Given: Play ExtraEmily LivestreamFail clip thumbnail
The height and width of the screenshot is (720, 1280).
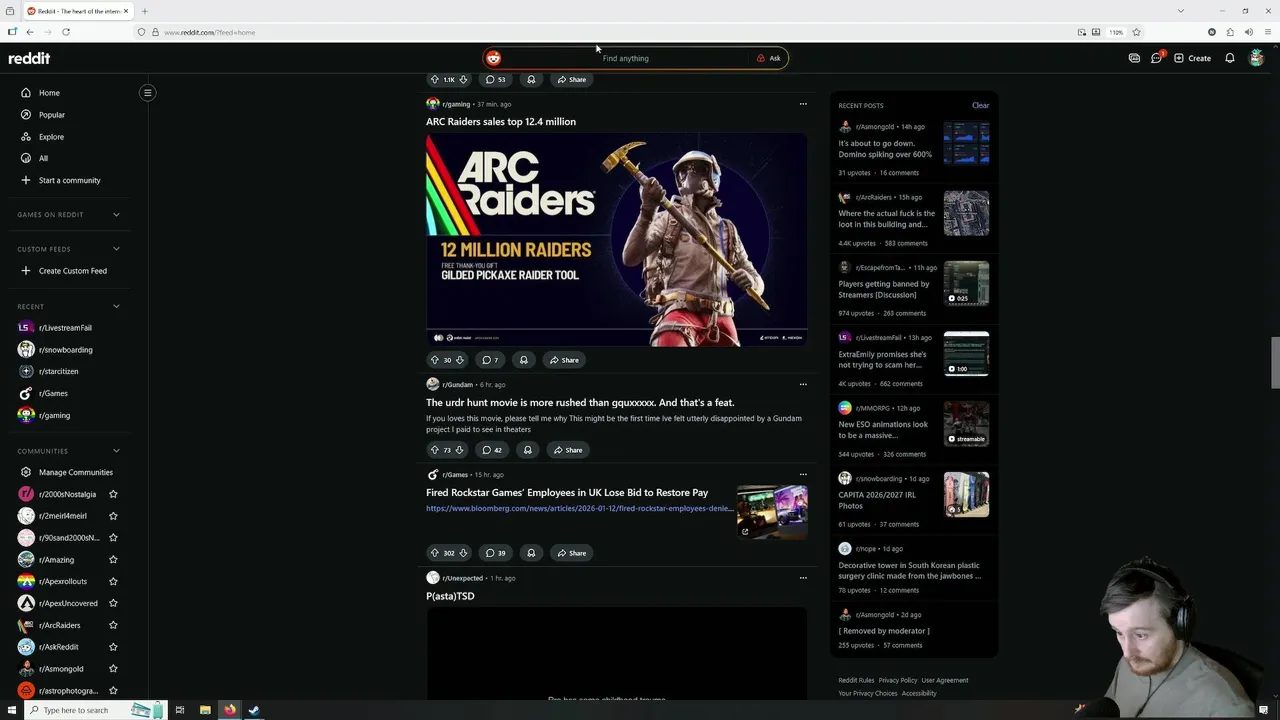Looking at the screenshot, I should click(966, 354).
